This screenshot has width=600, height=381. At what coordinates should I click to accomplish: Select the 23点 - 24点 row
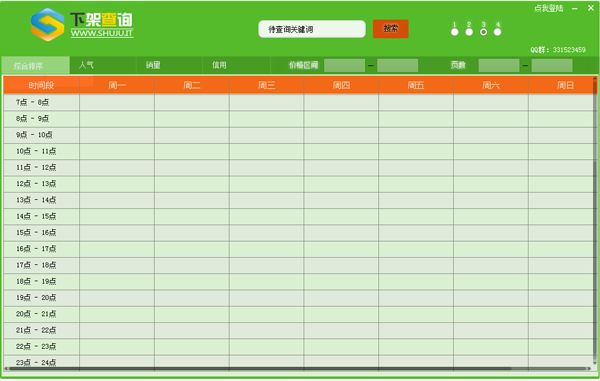pyautogui.click(x=298, y=361)
